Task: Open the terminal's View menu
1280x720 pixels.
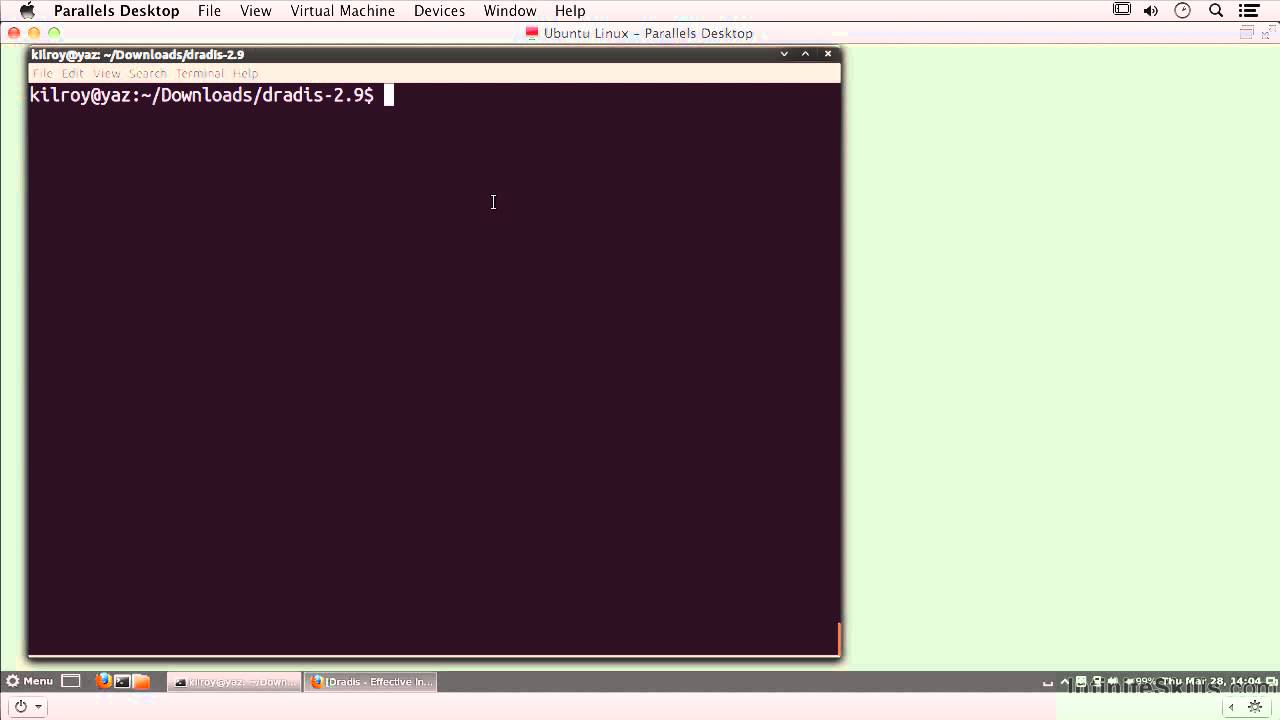Action: pos(107,73)
